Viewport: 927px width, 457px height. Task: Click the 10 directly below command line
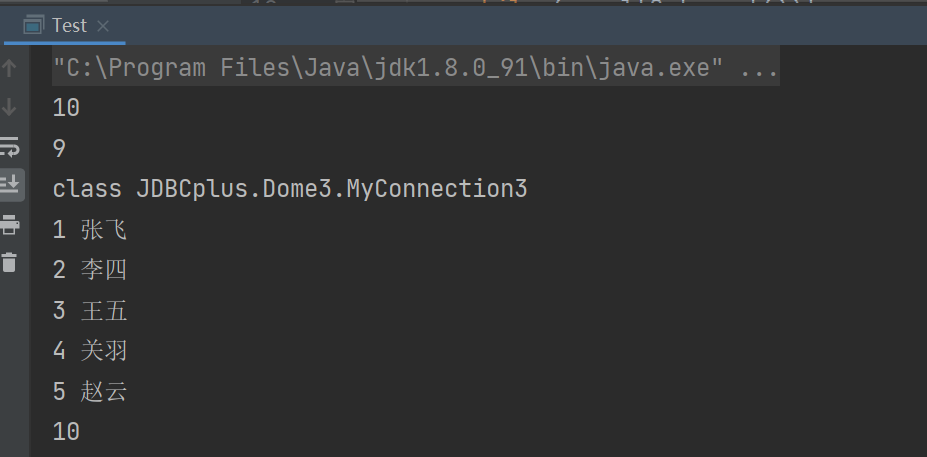tap(66, 108)
